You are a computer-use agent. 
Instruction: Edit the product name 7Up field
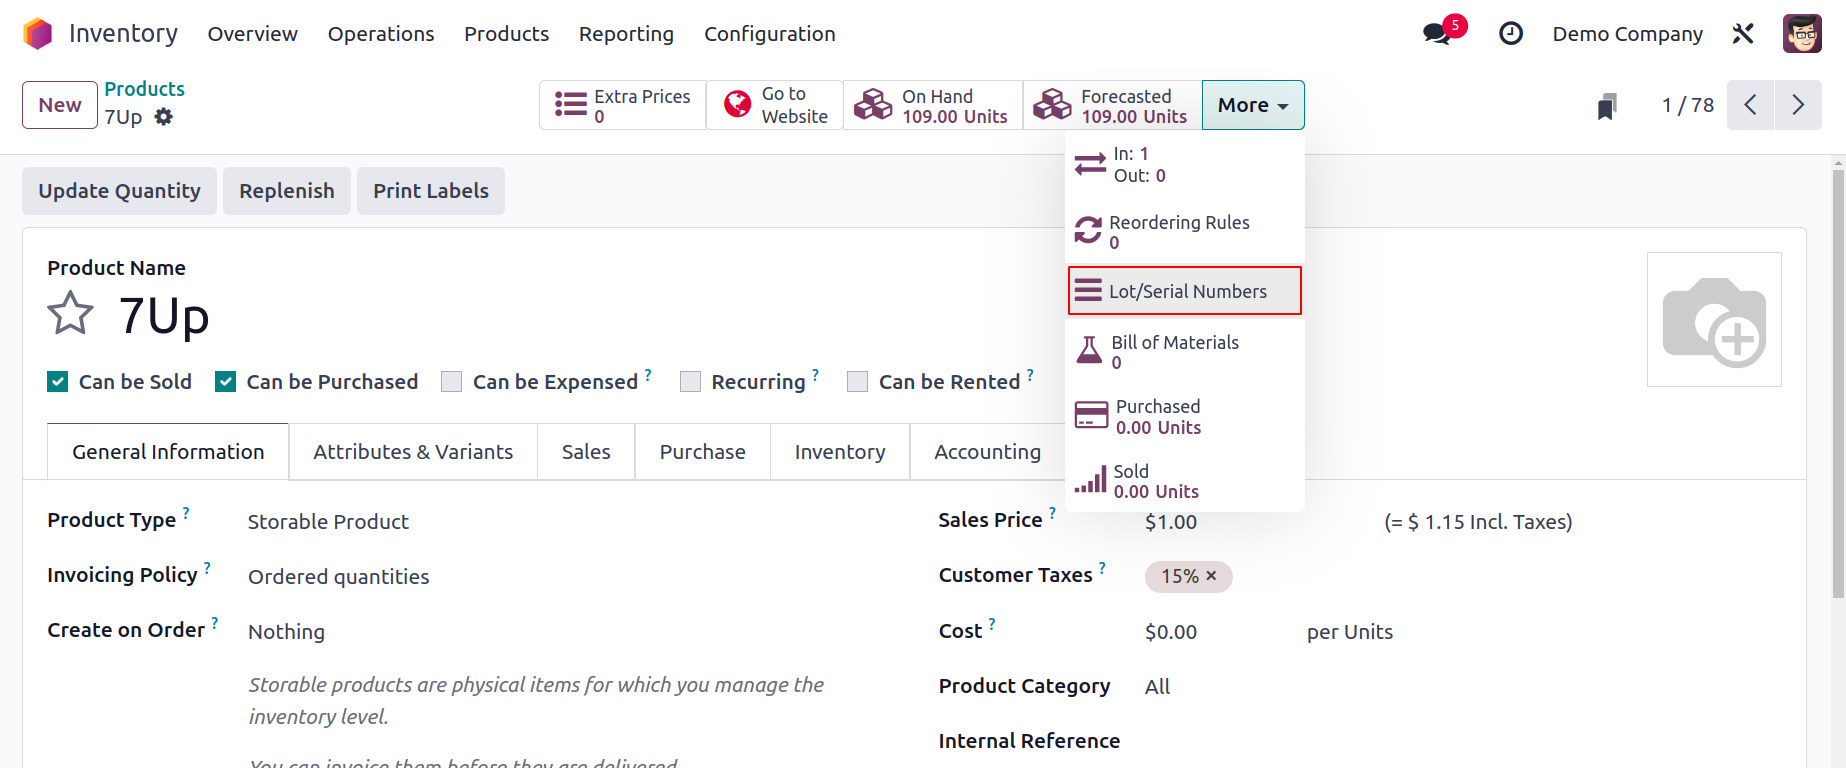(164, 316)
